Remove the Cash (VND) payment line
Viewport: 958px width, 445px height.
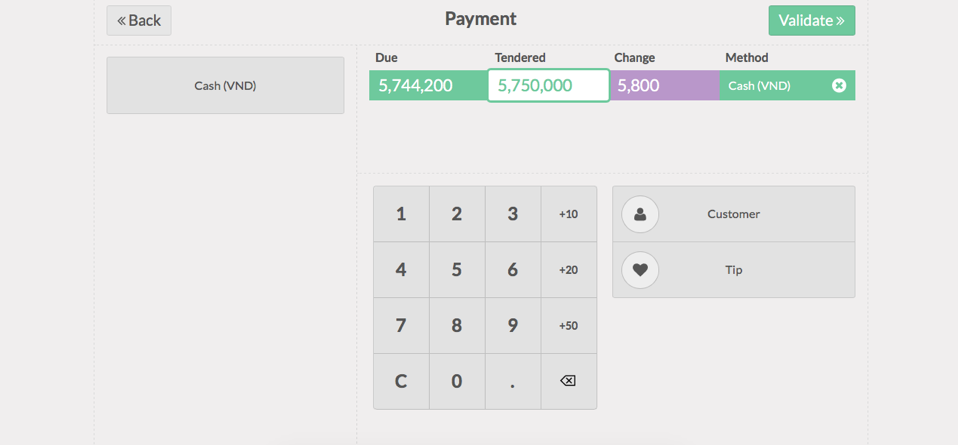[839, 86]
